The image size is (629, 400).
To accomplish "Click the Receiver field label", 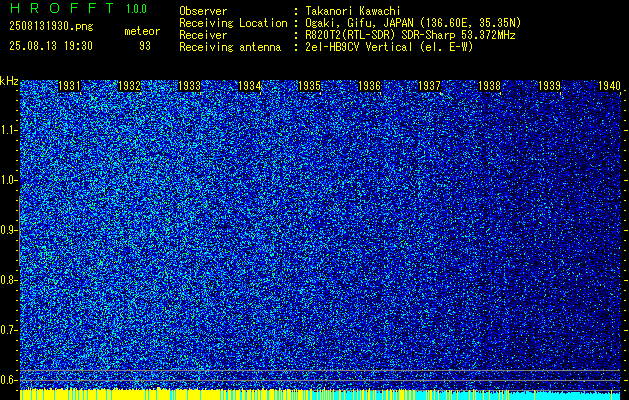I will 203,35.
